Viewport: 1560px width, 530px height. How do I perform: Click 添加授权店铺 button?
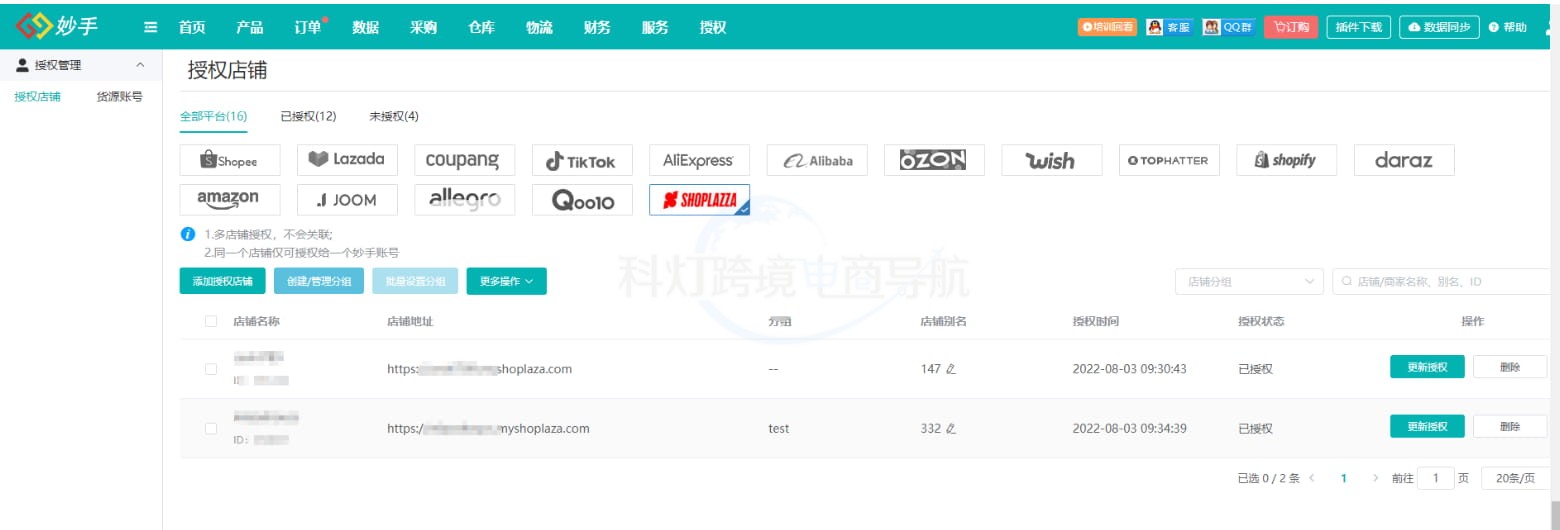(x=223, y=282)
